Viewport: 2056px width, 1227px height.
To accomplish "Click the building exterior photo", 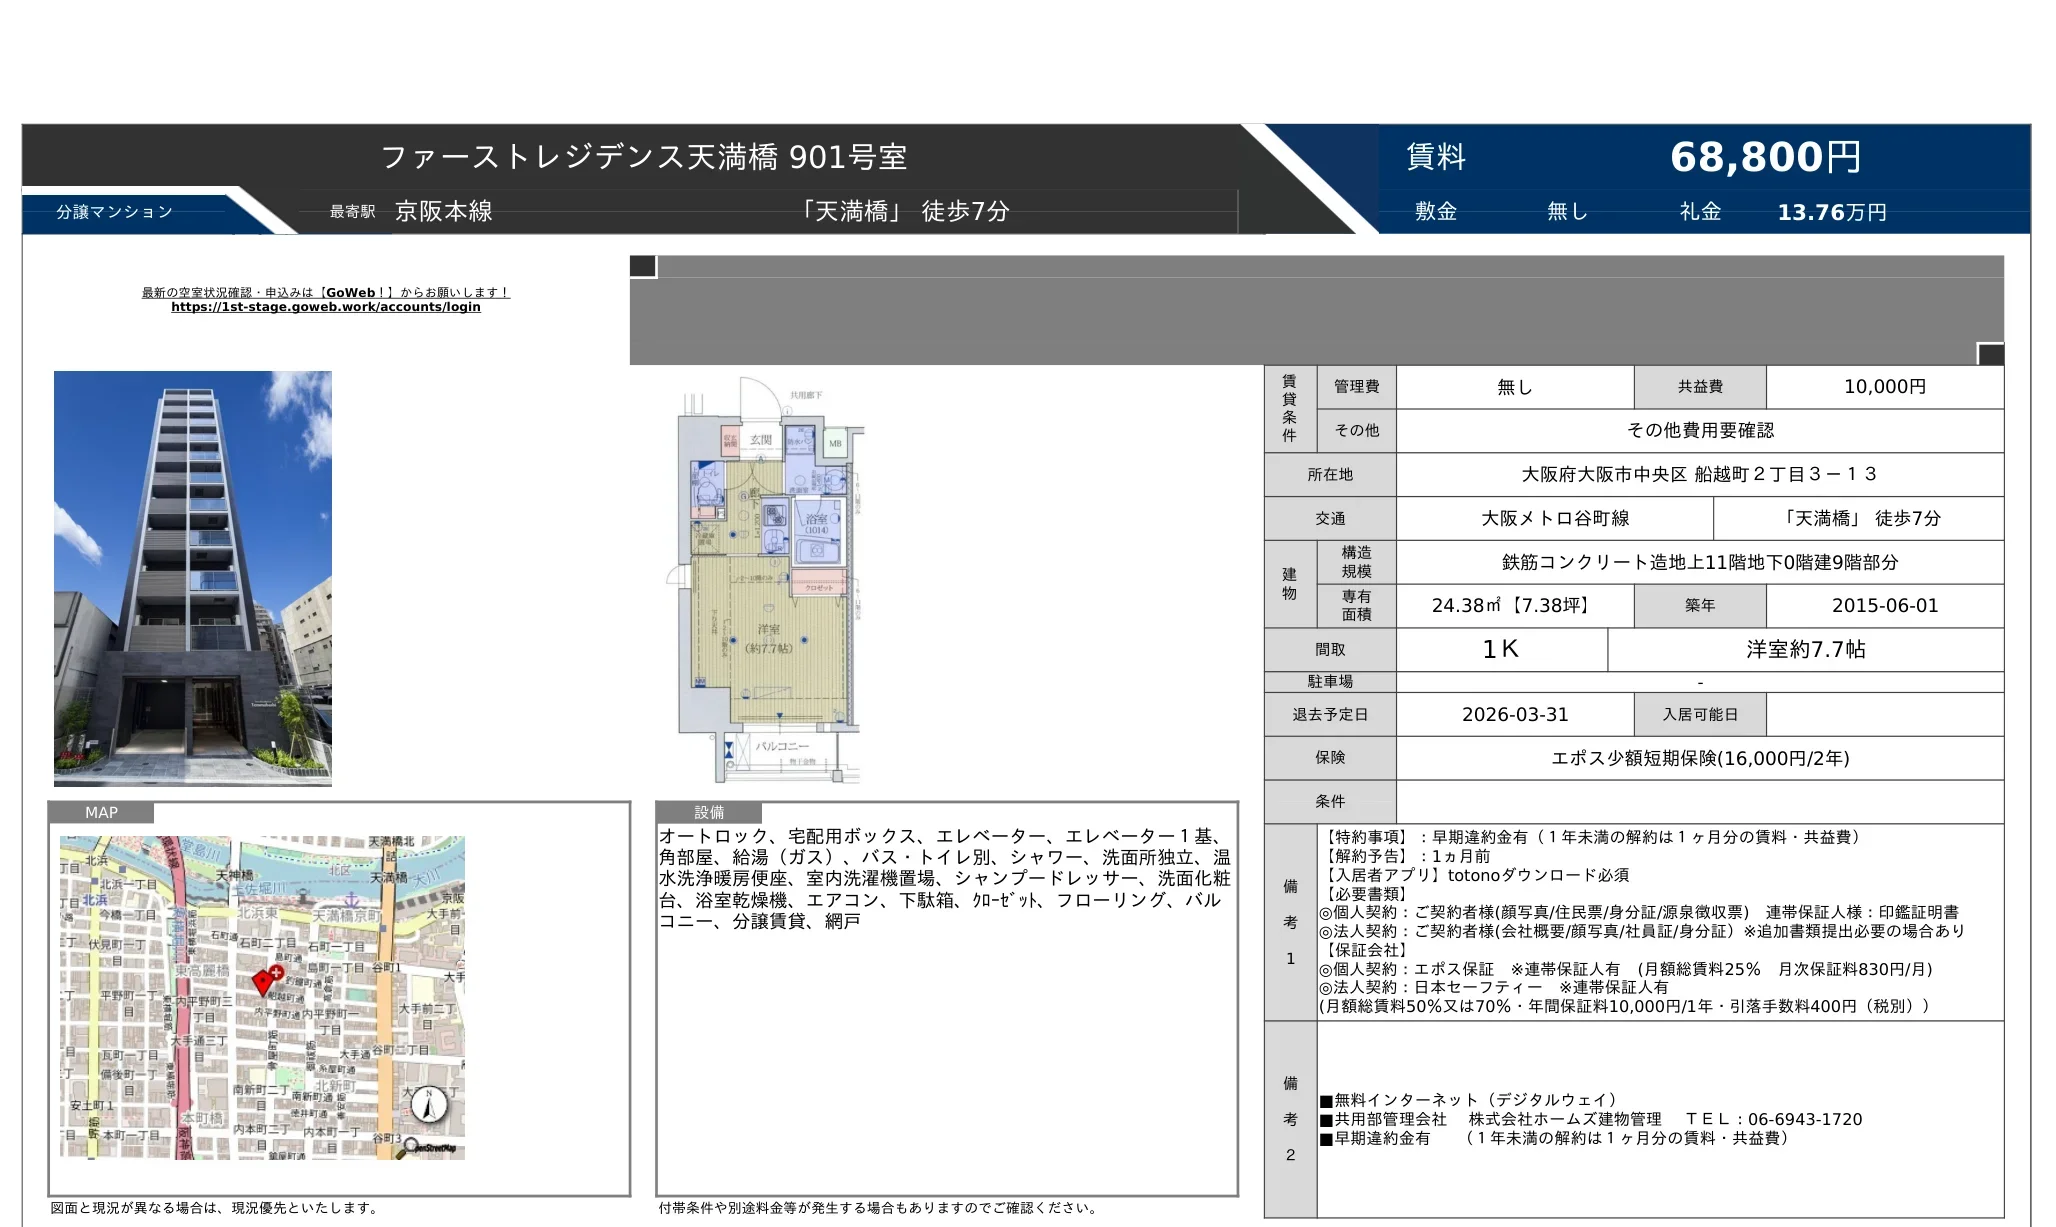I will 193,578.
